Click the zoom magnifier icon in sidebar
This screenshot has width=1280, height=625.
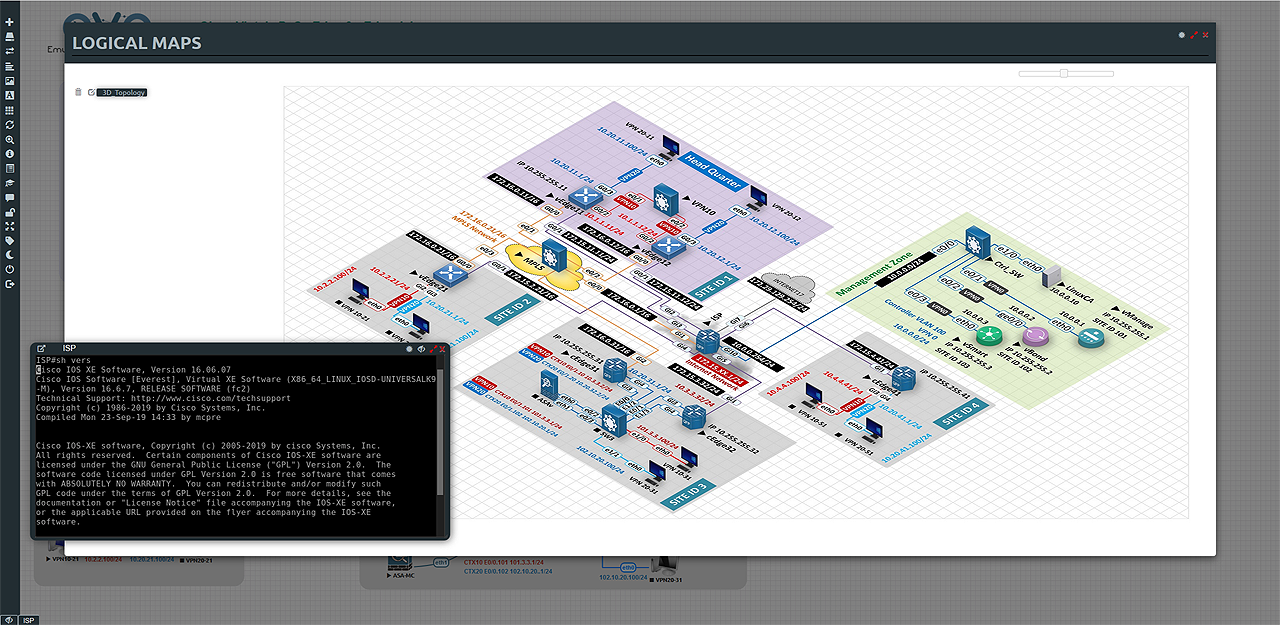pos(10,140)
